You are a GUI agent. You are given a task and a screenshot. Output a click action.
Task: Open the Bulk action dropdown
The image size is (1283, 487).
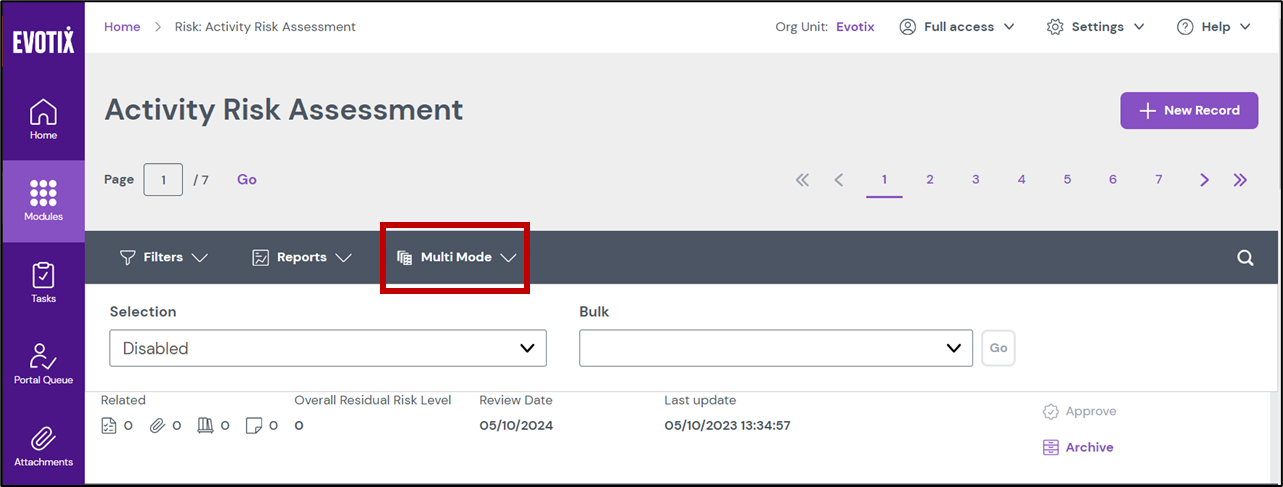coord(775,348)
